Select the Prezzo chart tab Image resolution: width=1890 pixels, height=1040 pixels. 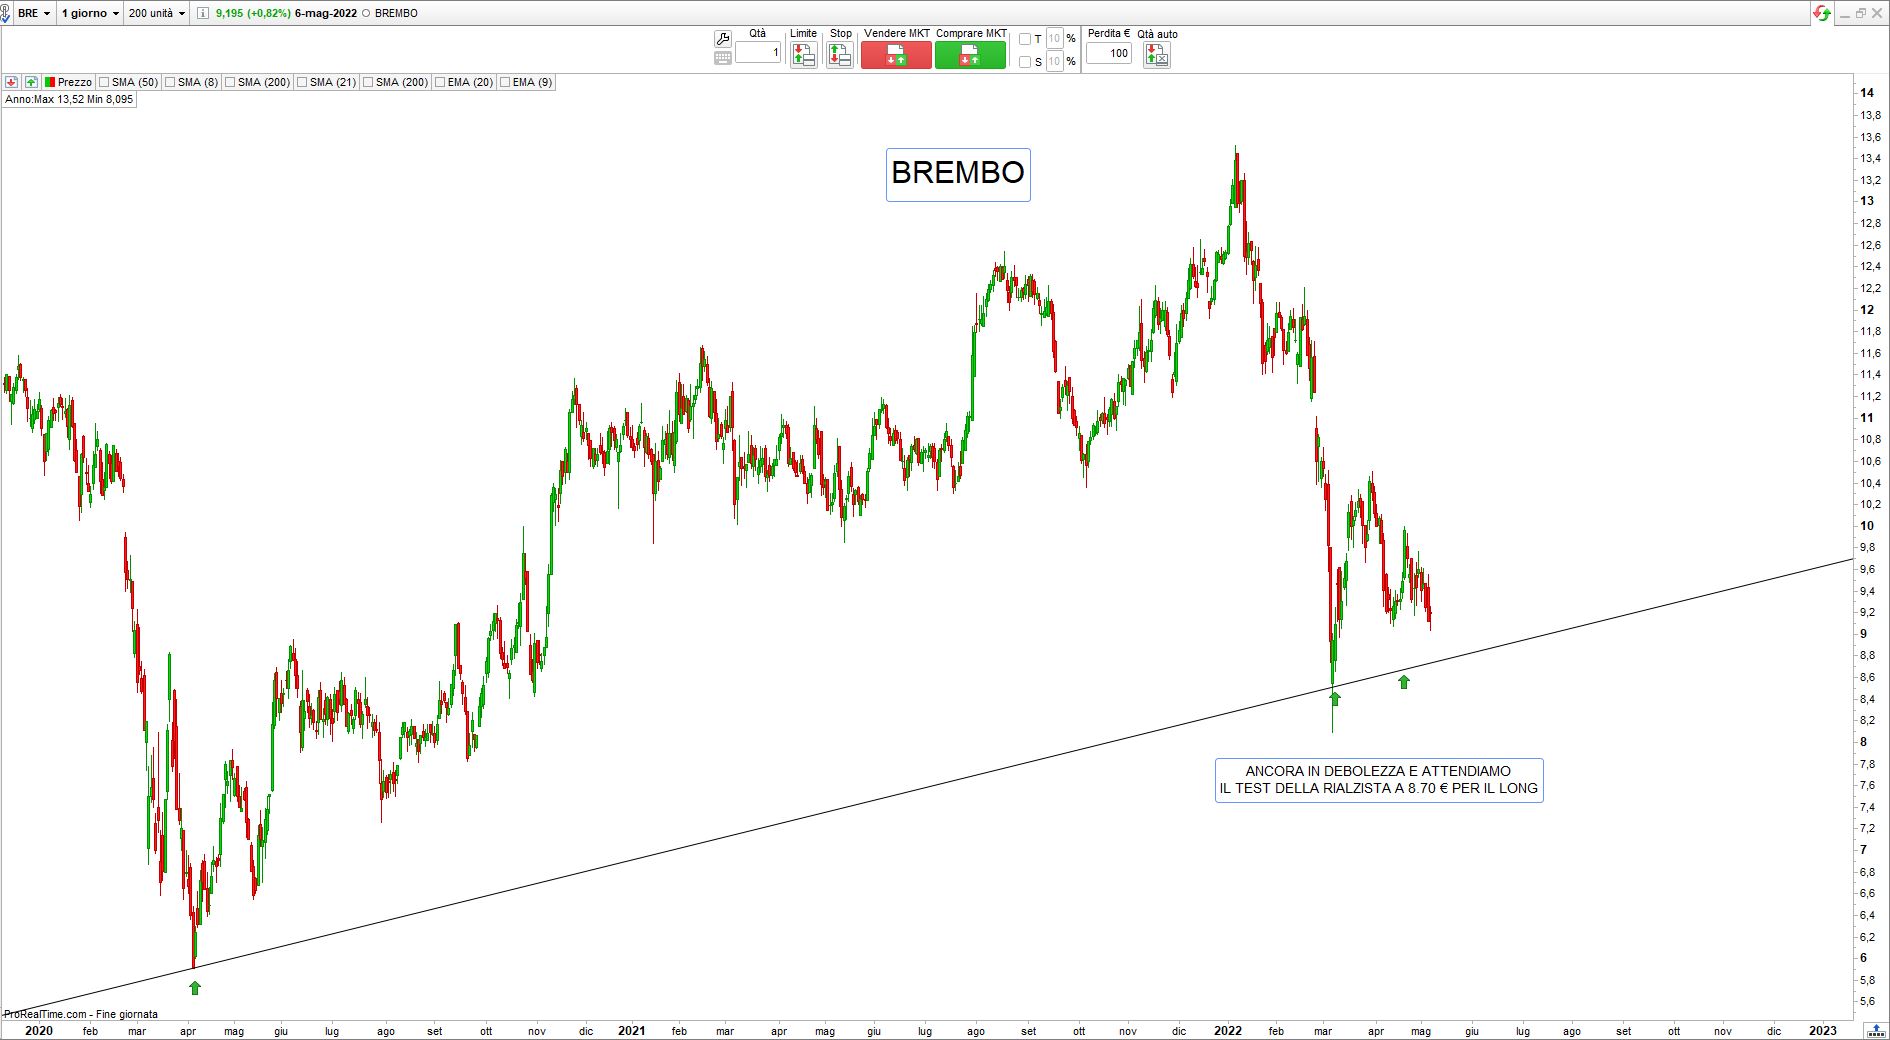click(68, 82)
